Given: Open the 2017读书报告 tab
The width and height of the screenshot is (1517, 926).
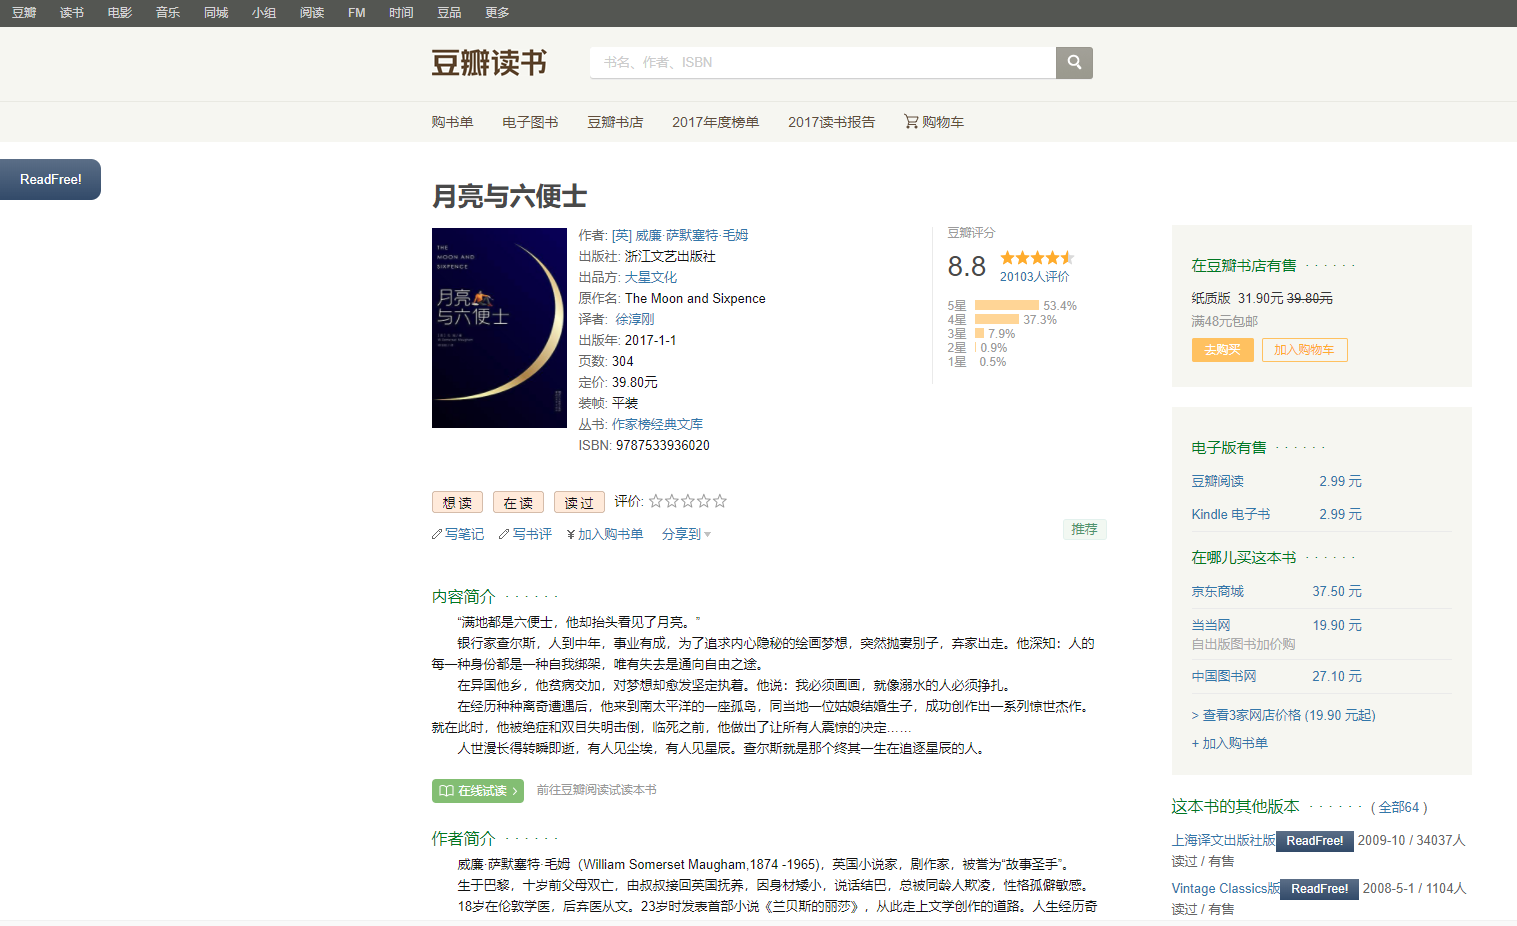Looking at the screenshot, I should click(831, 122).
